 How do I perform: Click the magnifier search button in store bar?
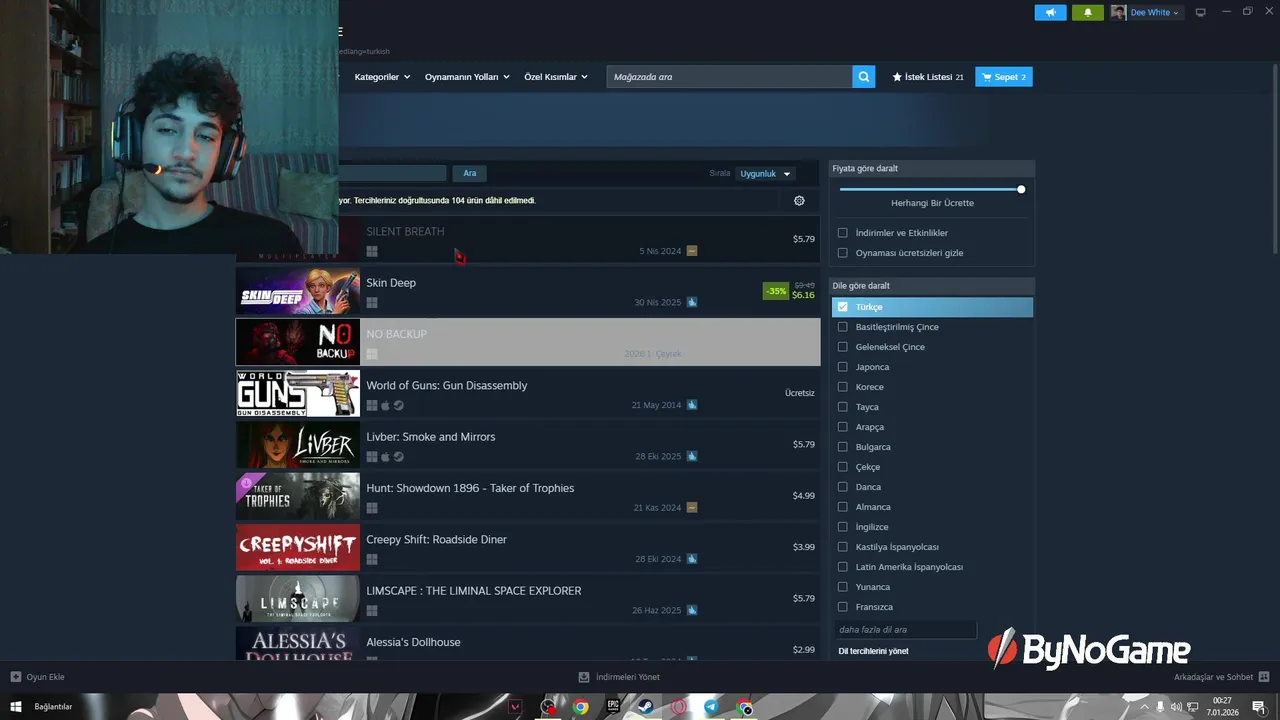coord(864,77)
